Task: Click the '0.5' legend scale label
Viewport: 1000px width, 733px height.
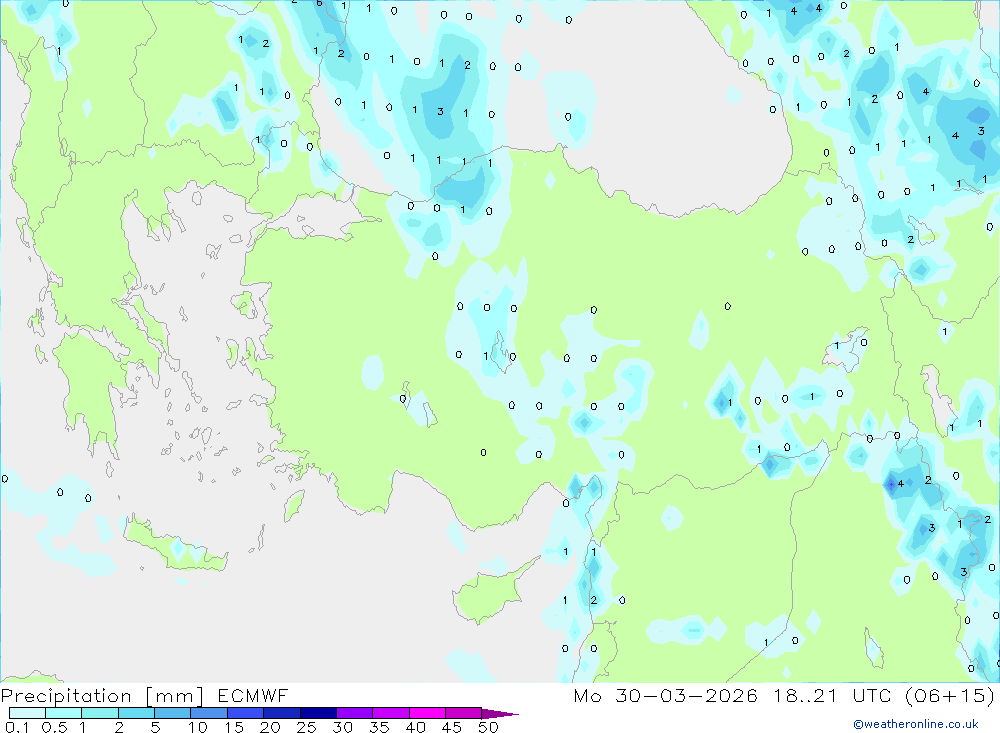Action: pyautogui.click(x=54, y=727)
